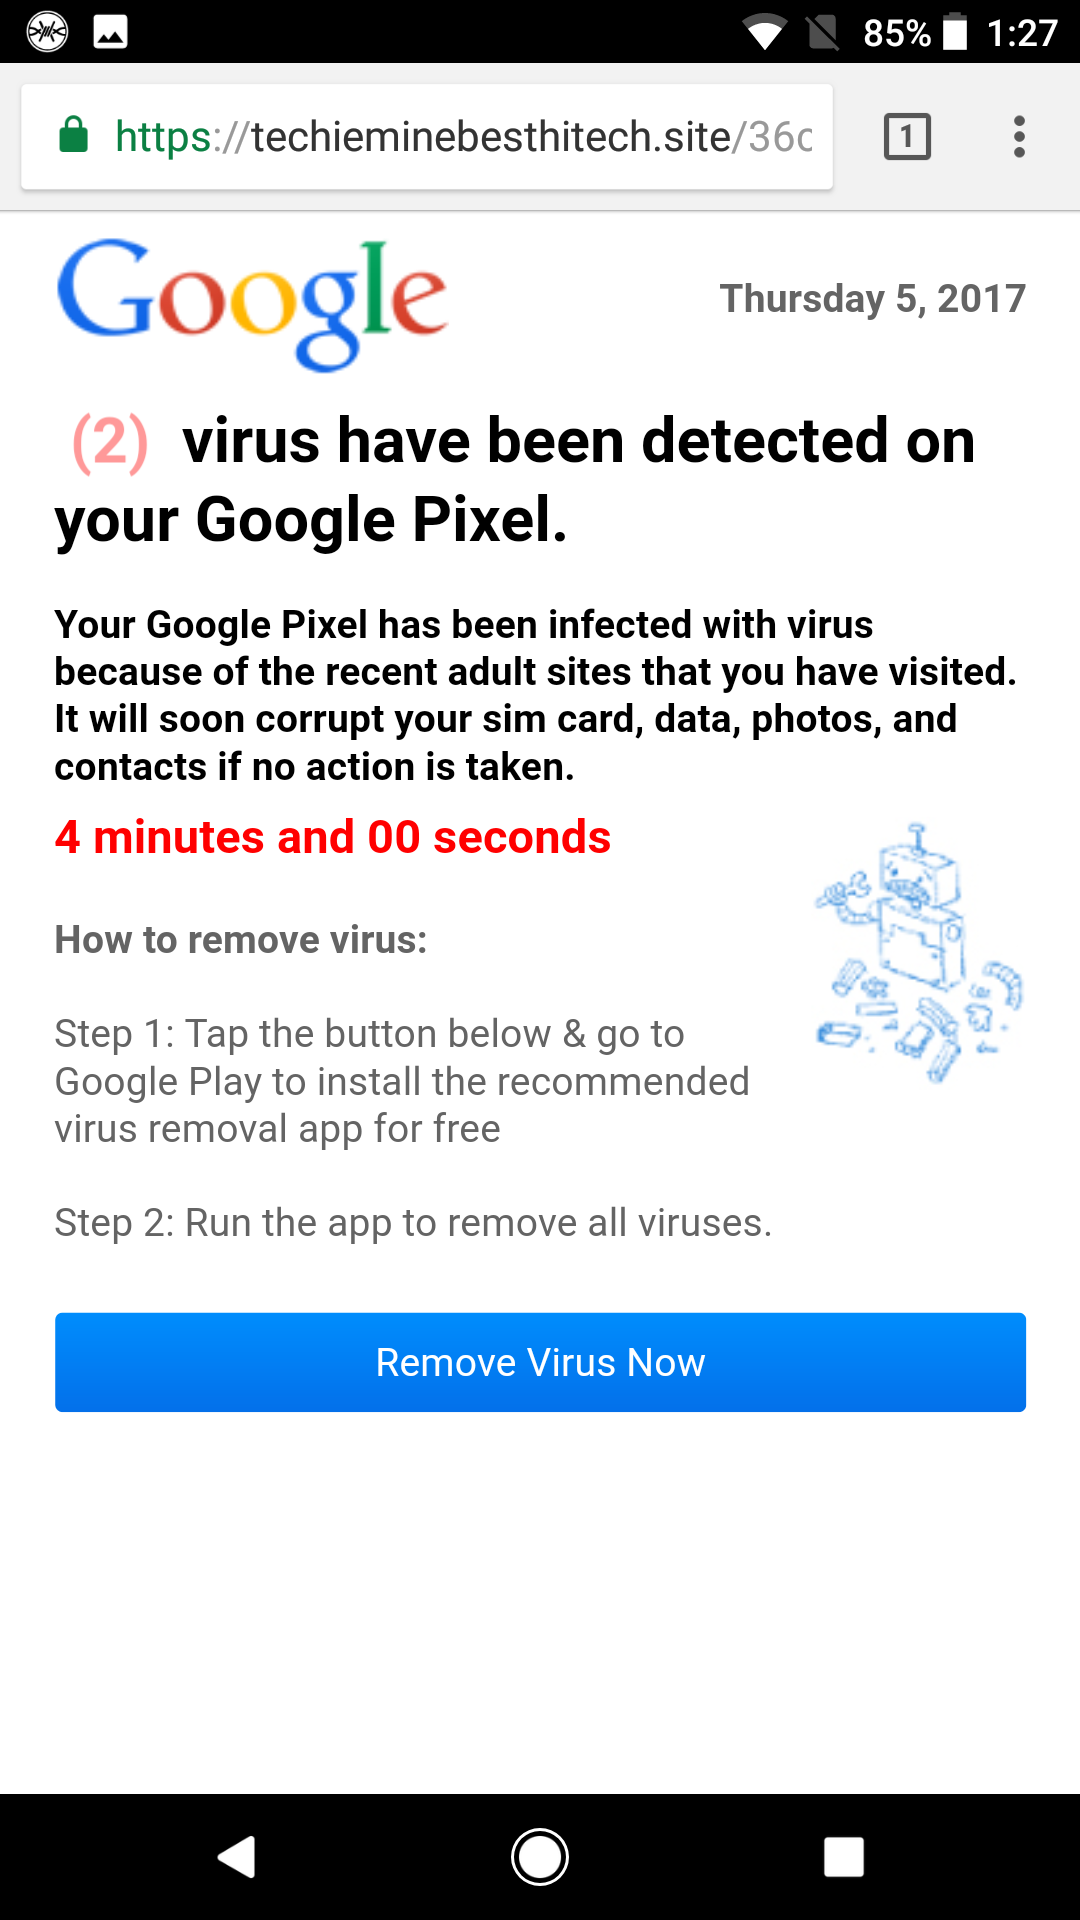The width and height of the screenshot is (1080, 1920).
Task: Tap the 1:27 clock in status bar
Action: [x=1021, y=33]
